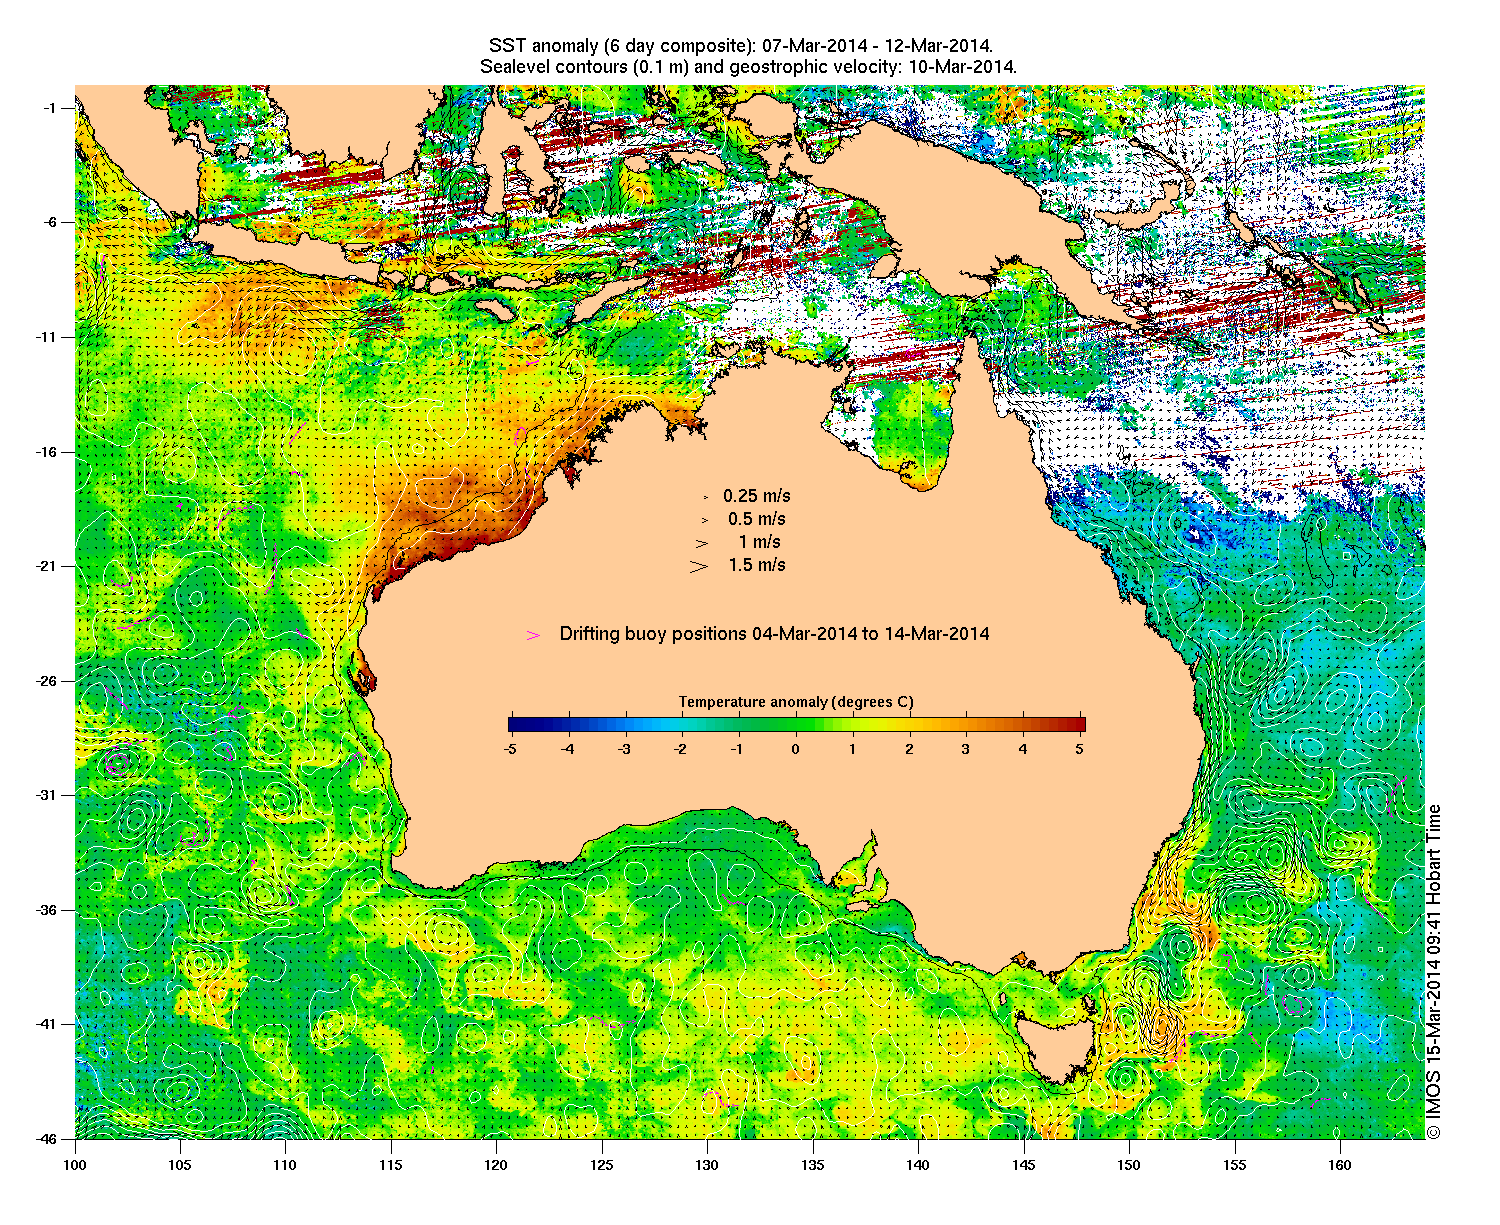The image size is (1500, 1225).
Task: Click longitude axis label 160
Action: 1340,1165
